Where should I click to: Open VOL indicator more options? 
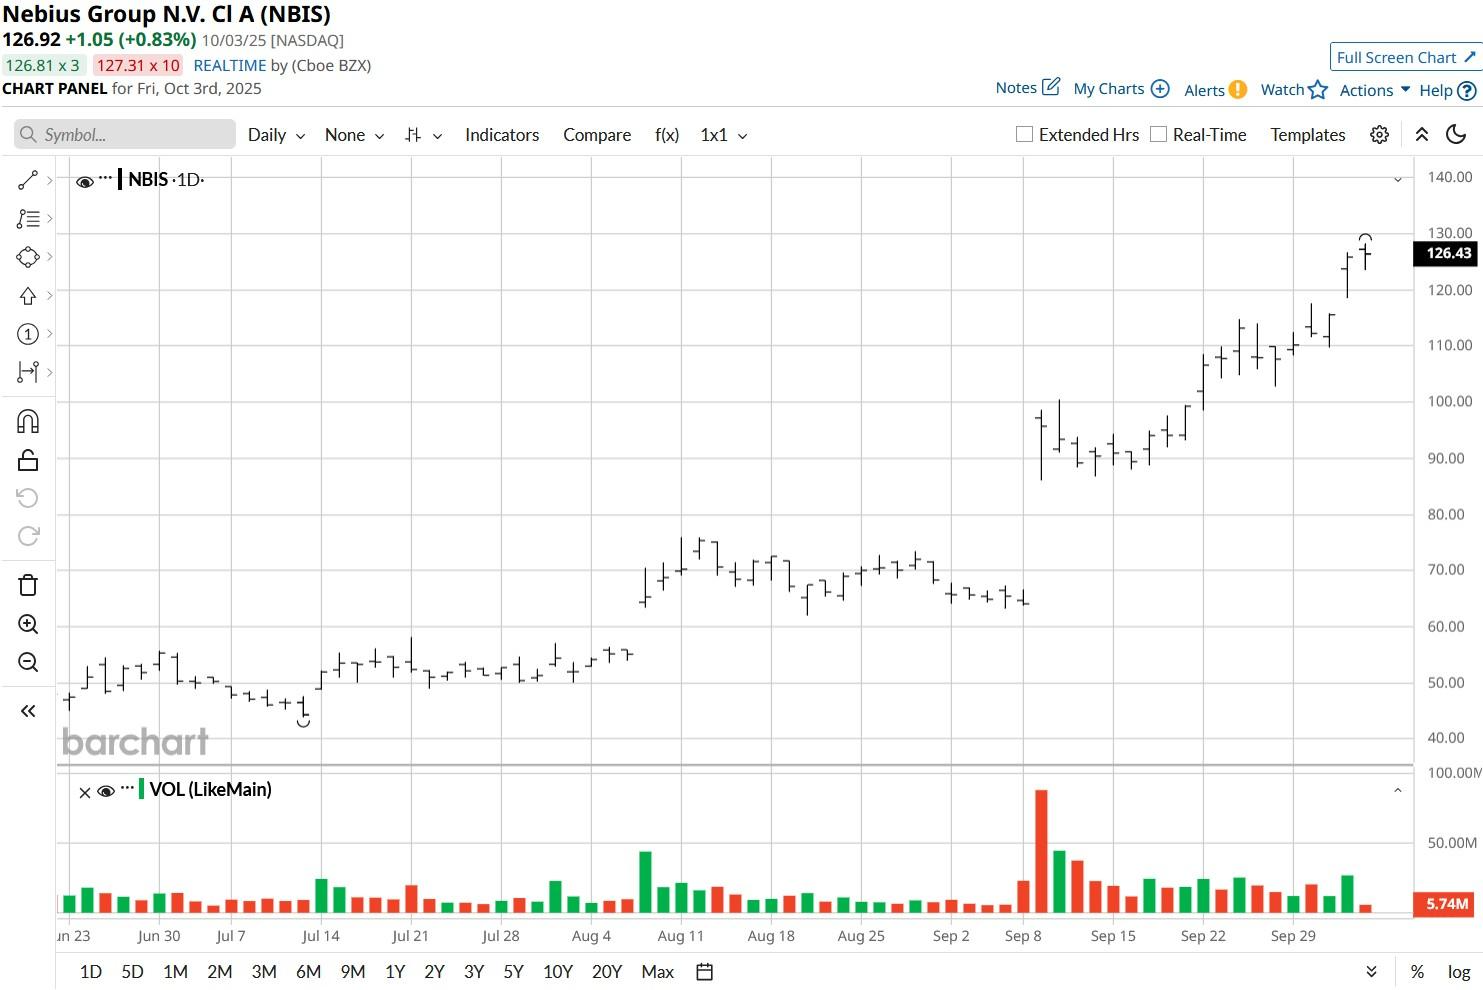coord(127,788)
